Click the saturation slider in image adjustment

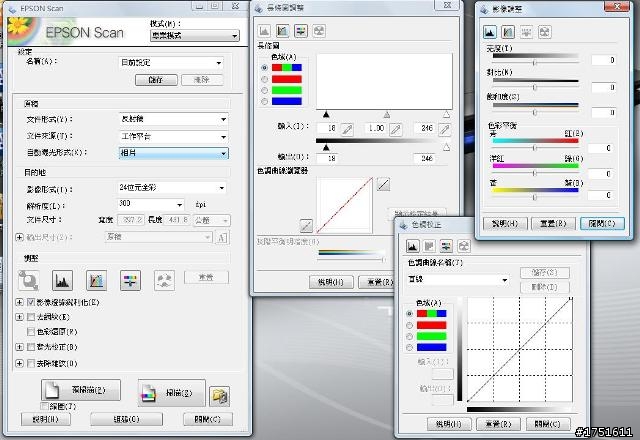pos(536,112)
